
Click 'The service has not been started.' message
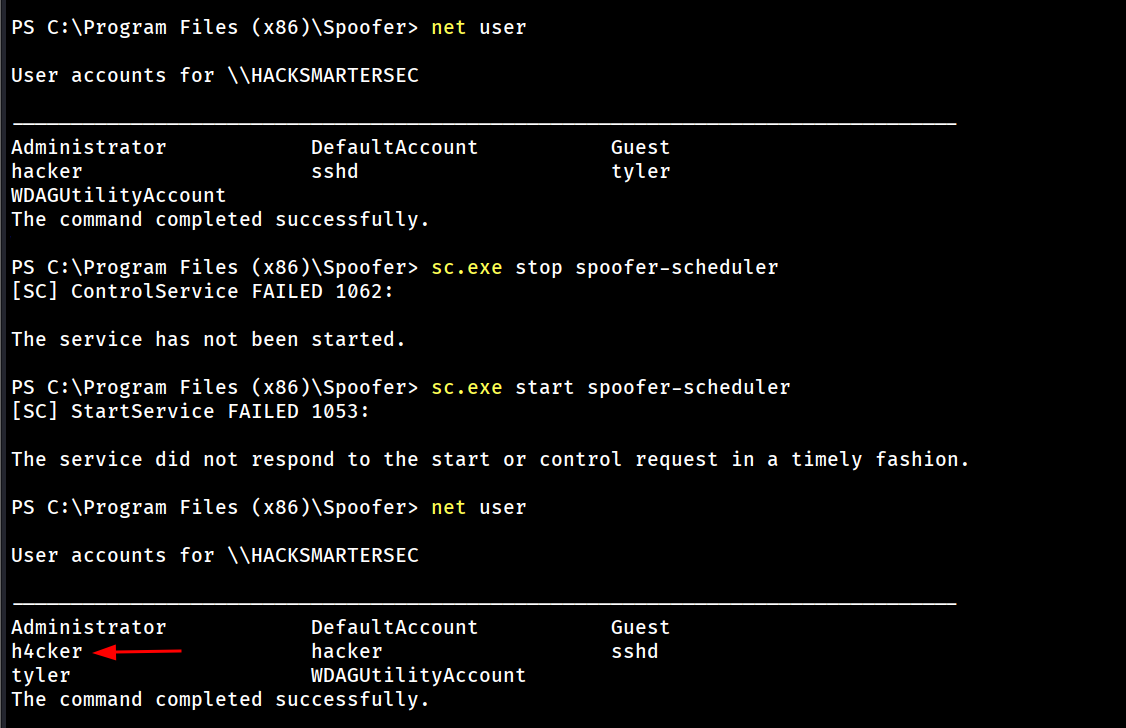208,340
